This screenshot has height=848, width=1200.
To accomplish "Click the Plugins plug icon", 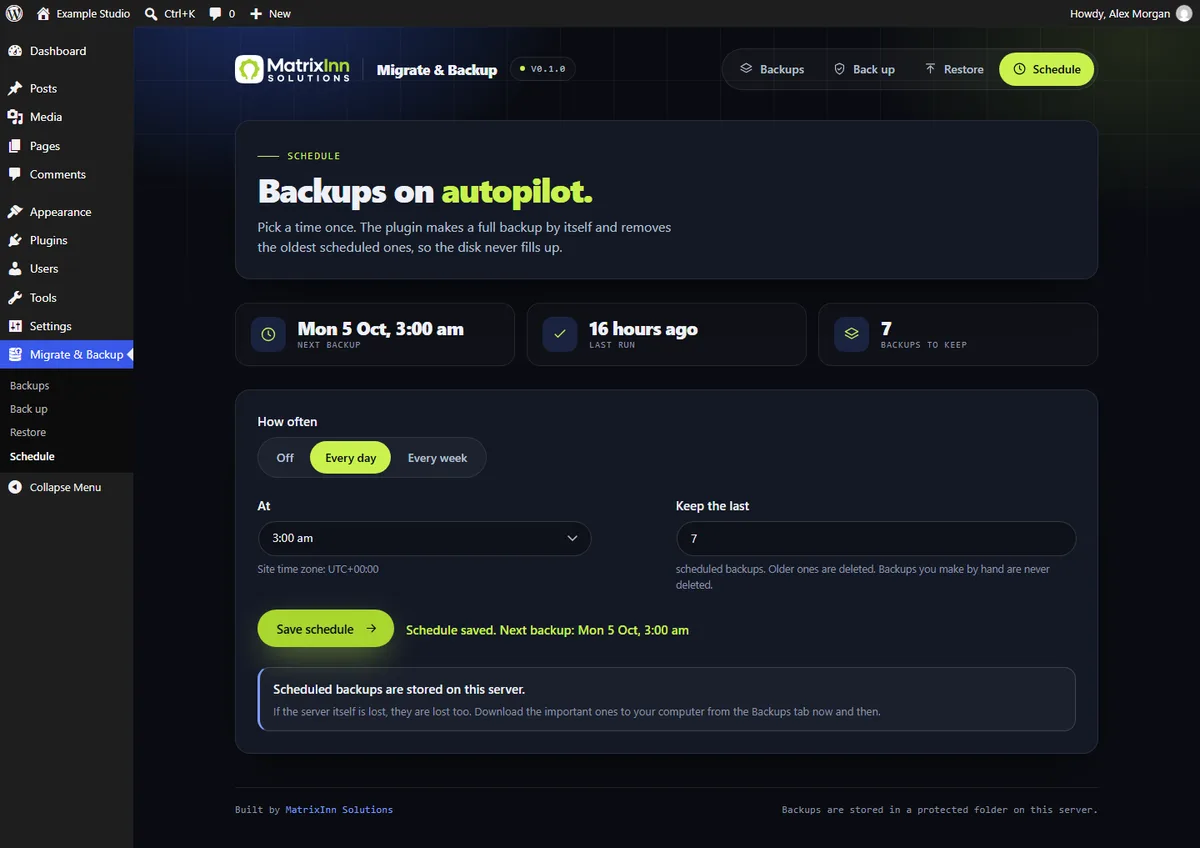I will click(x=15, y=240).
